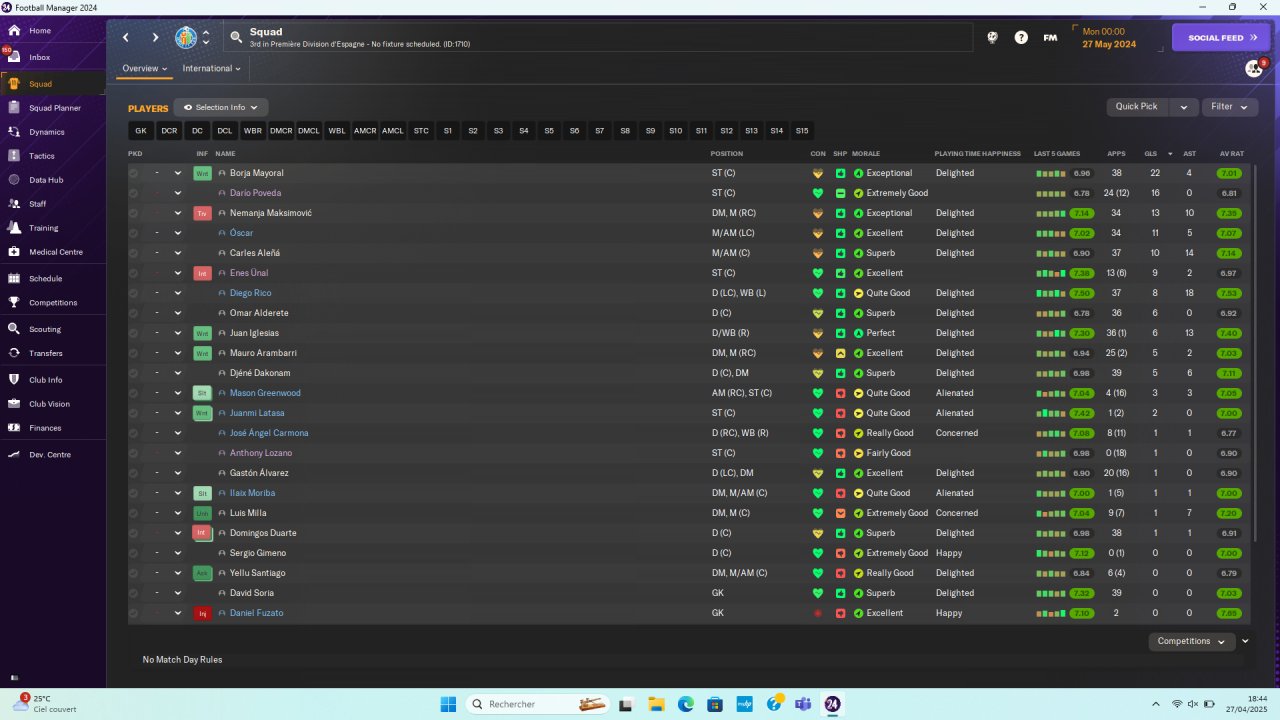Open the Competitions trophy icon
1280x720 pixels.
(x=14, y=303)
